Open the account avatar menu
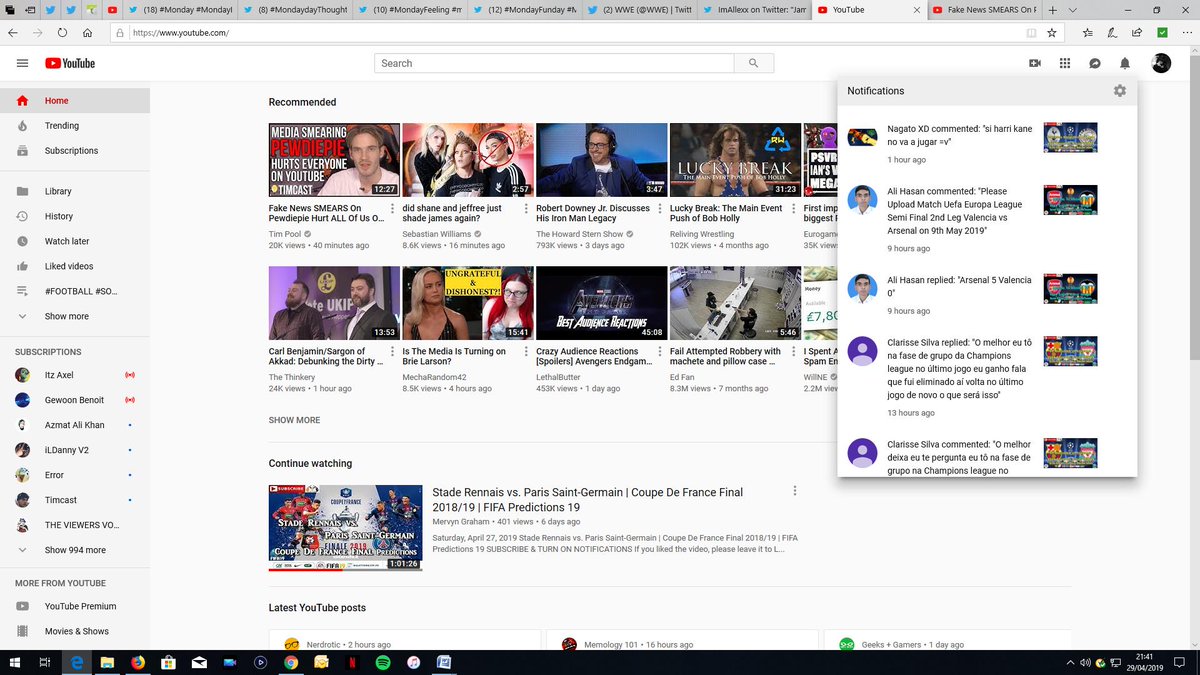 [1160, 63]
